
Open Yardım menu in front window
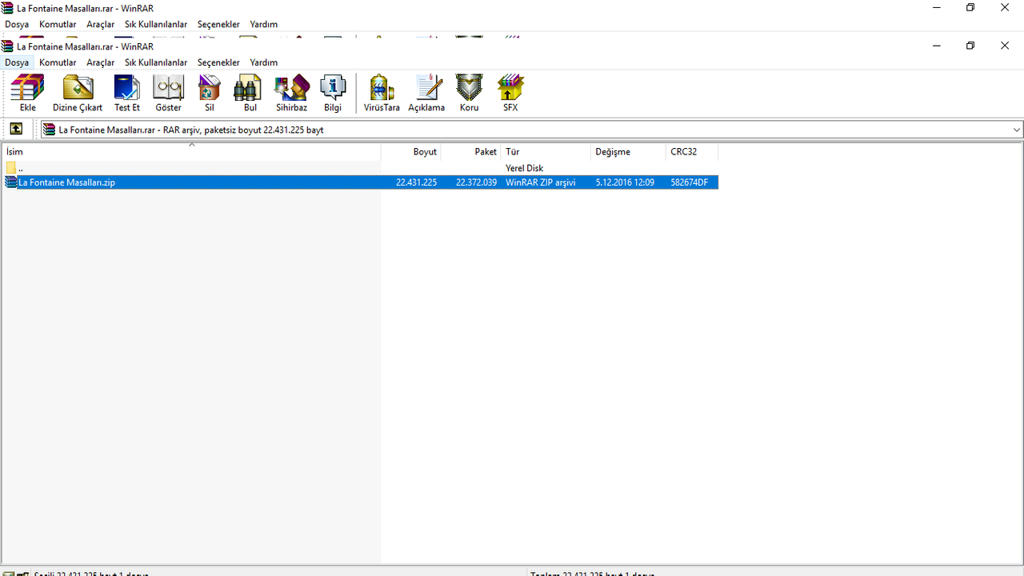tap(264, 63)
